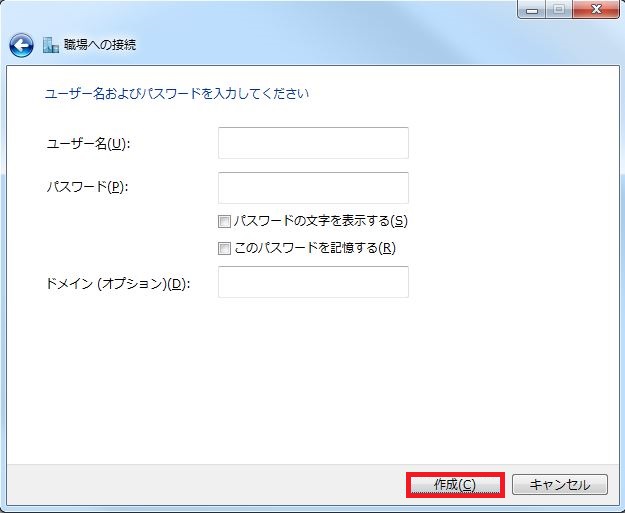
Task: Close the wizard with the red X
Action: [596, 9]
